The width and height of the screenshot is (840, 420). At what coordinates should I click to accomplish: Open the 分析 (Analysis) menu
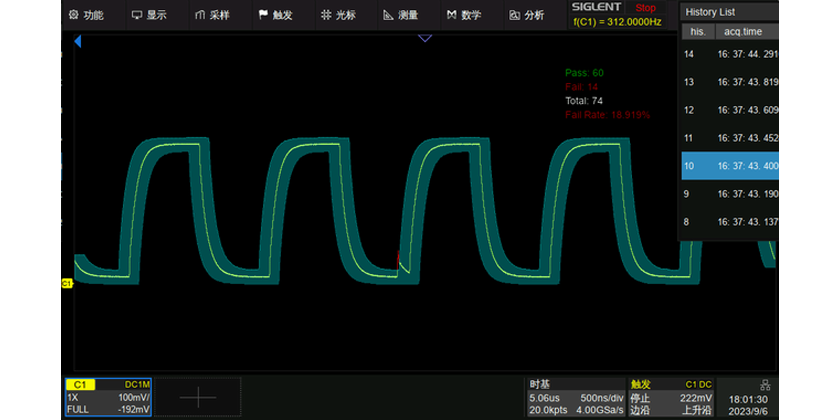pyautogui.click(x=526, y=15)
